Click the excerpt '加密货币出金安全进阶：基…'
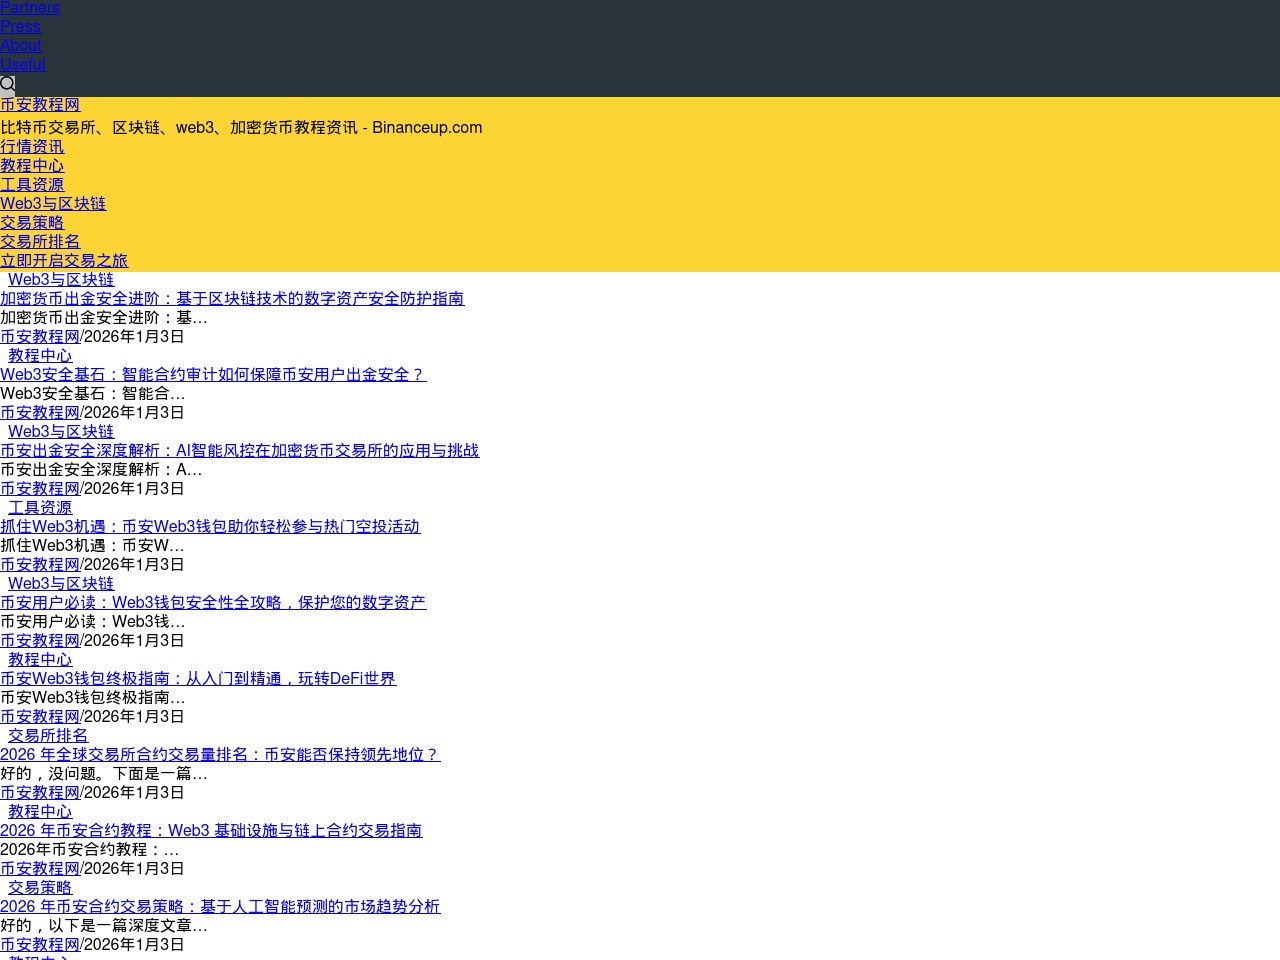The image size is (1280, 960). (104, 318)
